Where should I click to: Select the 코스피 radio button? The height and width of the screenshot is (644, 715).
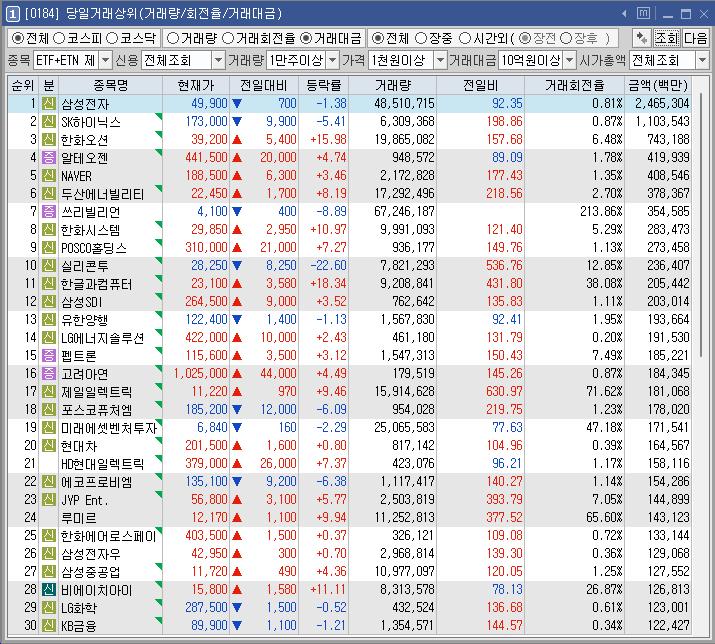tap(59, 38)
